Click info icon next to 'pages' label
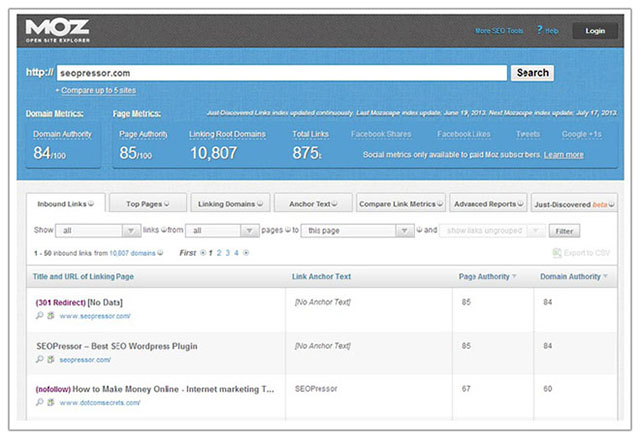 [287, 230]
